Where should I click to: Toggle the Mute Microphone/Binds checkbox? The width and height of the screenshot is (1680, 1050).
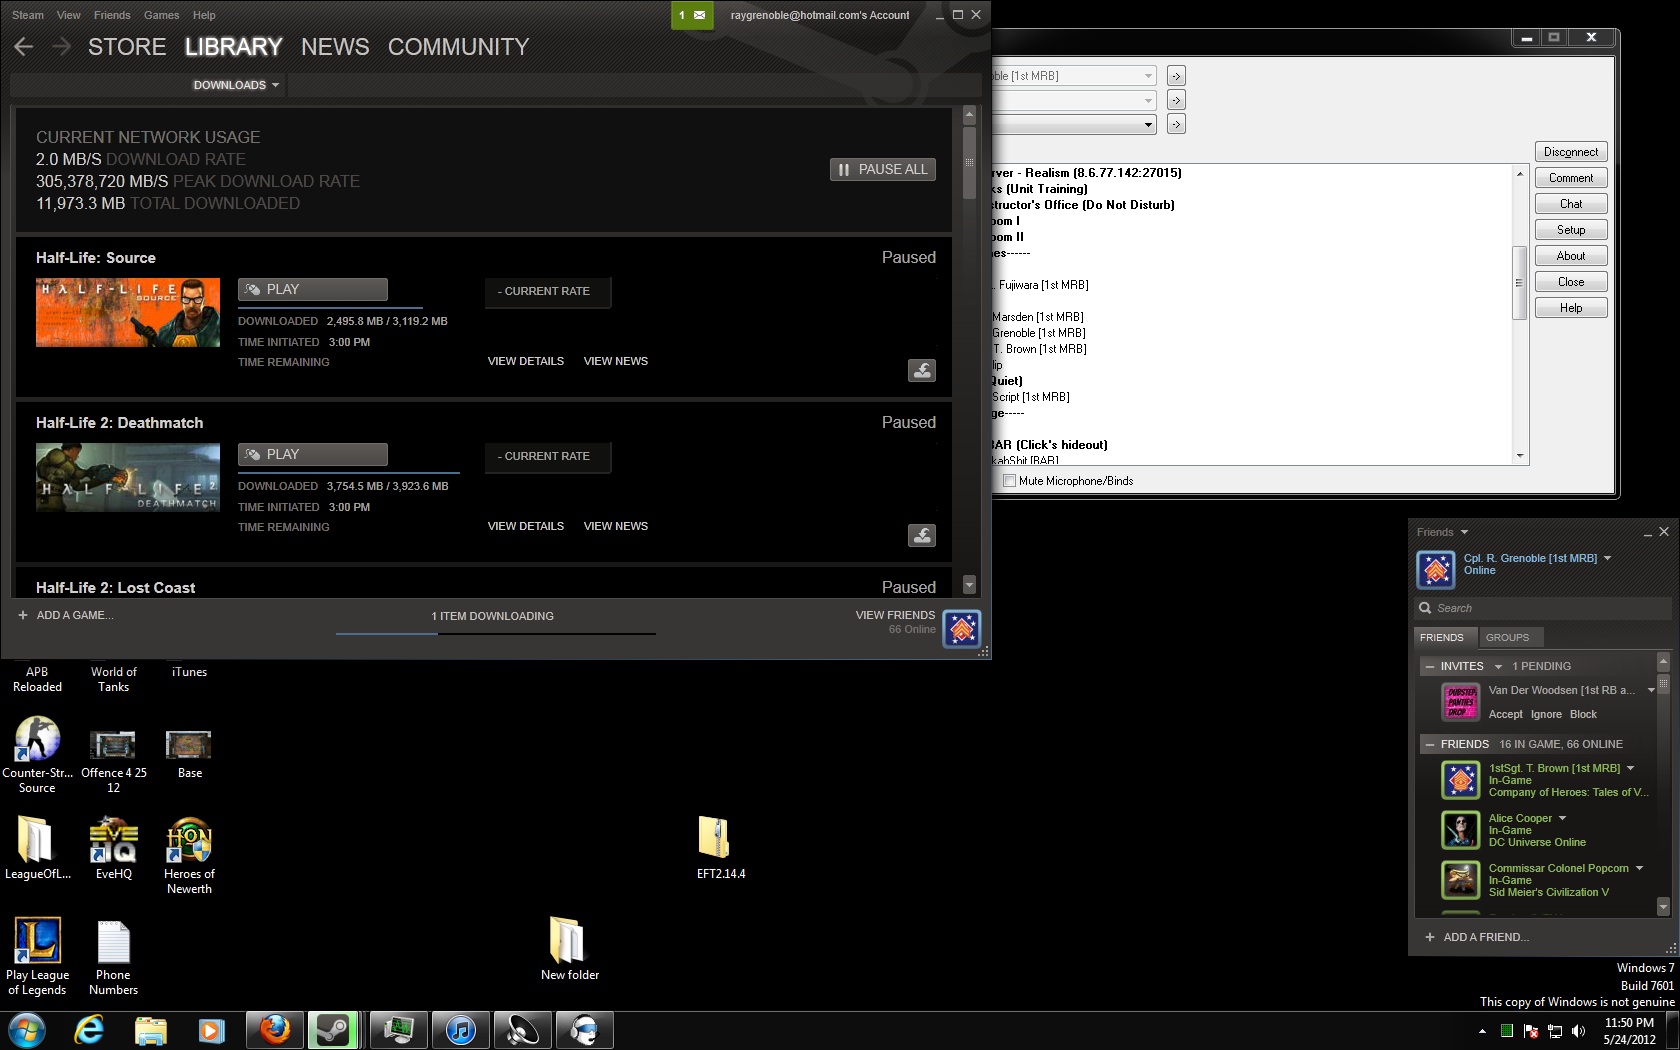coord(1009,481)
